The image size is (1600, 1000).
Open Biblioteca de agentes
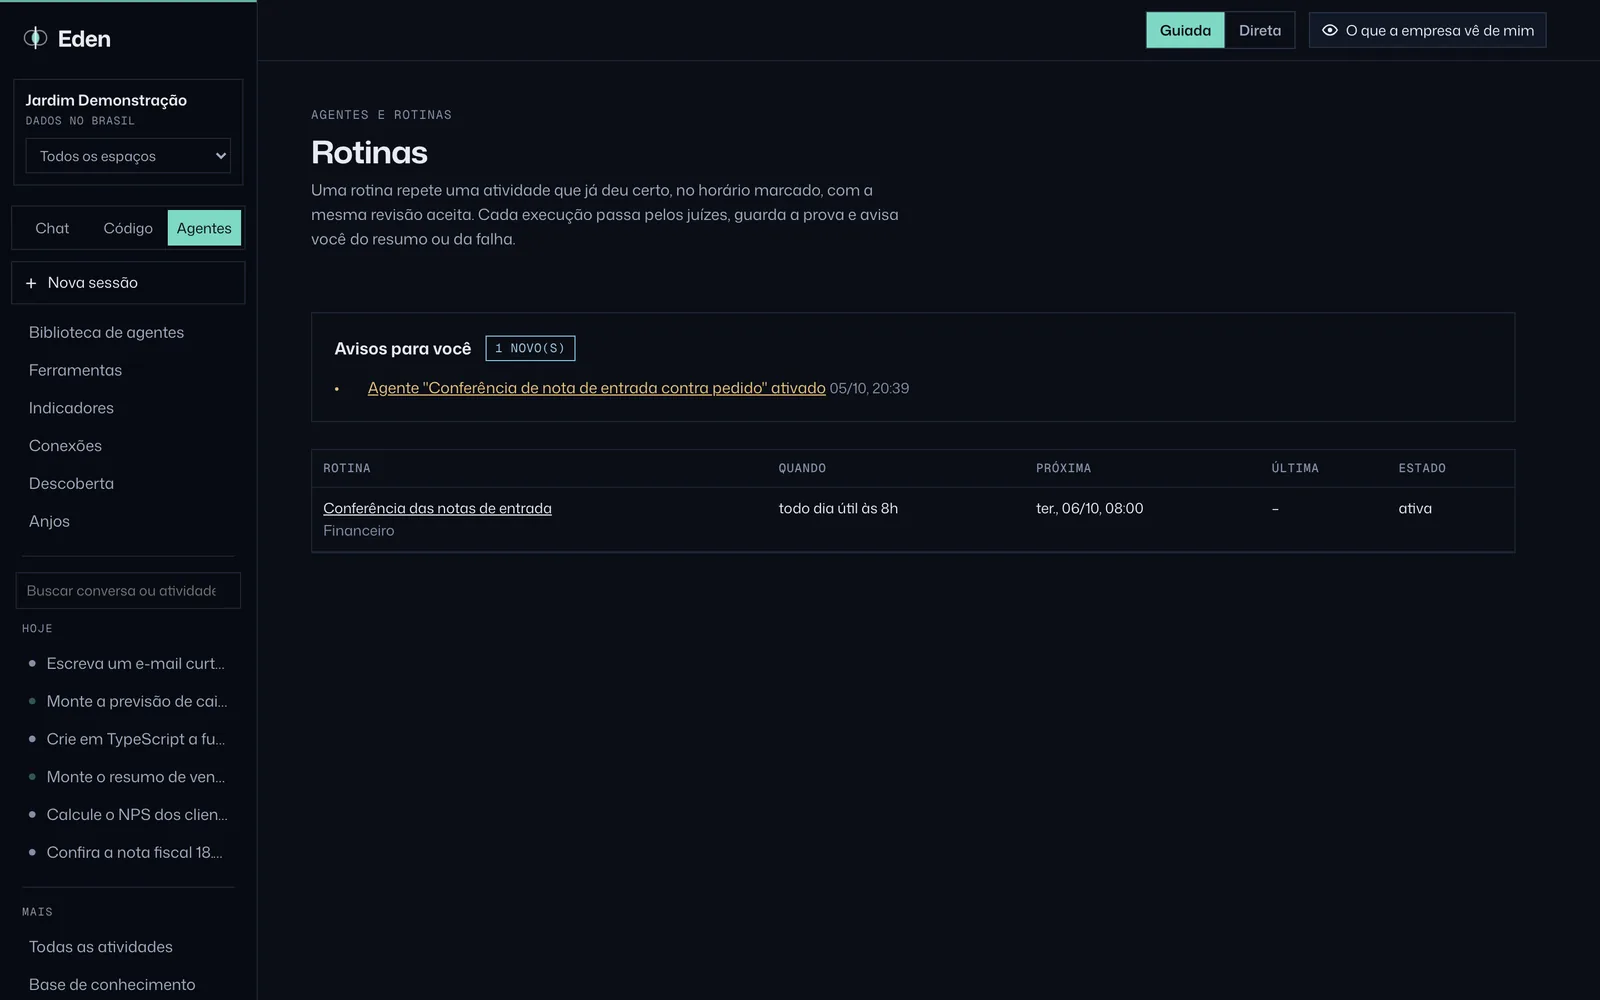pyautogui.click(x=106, y=332)
